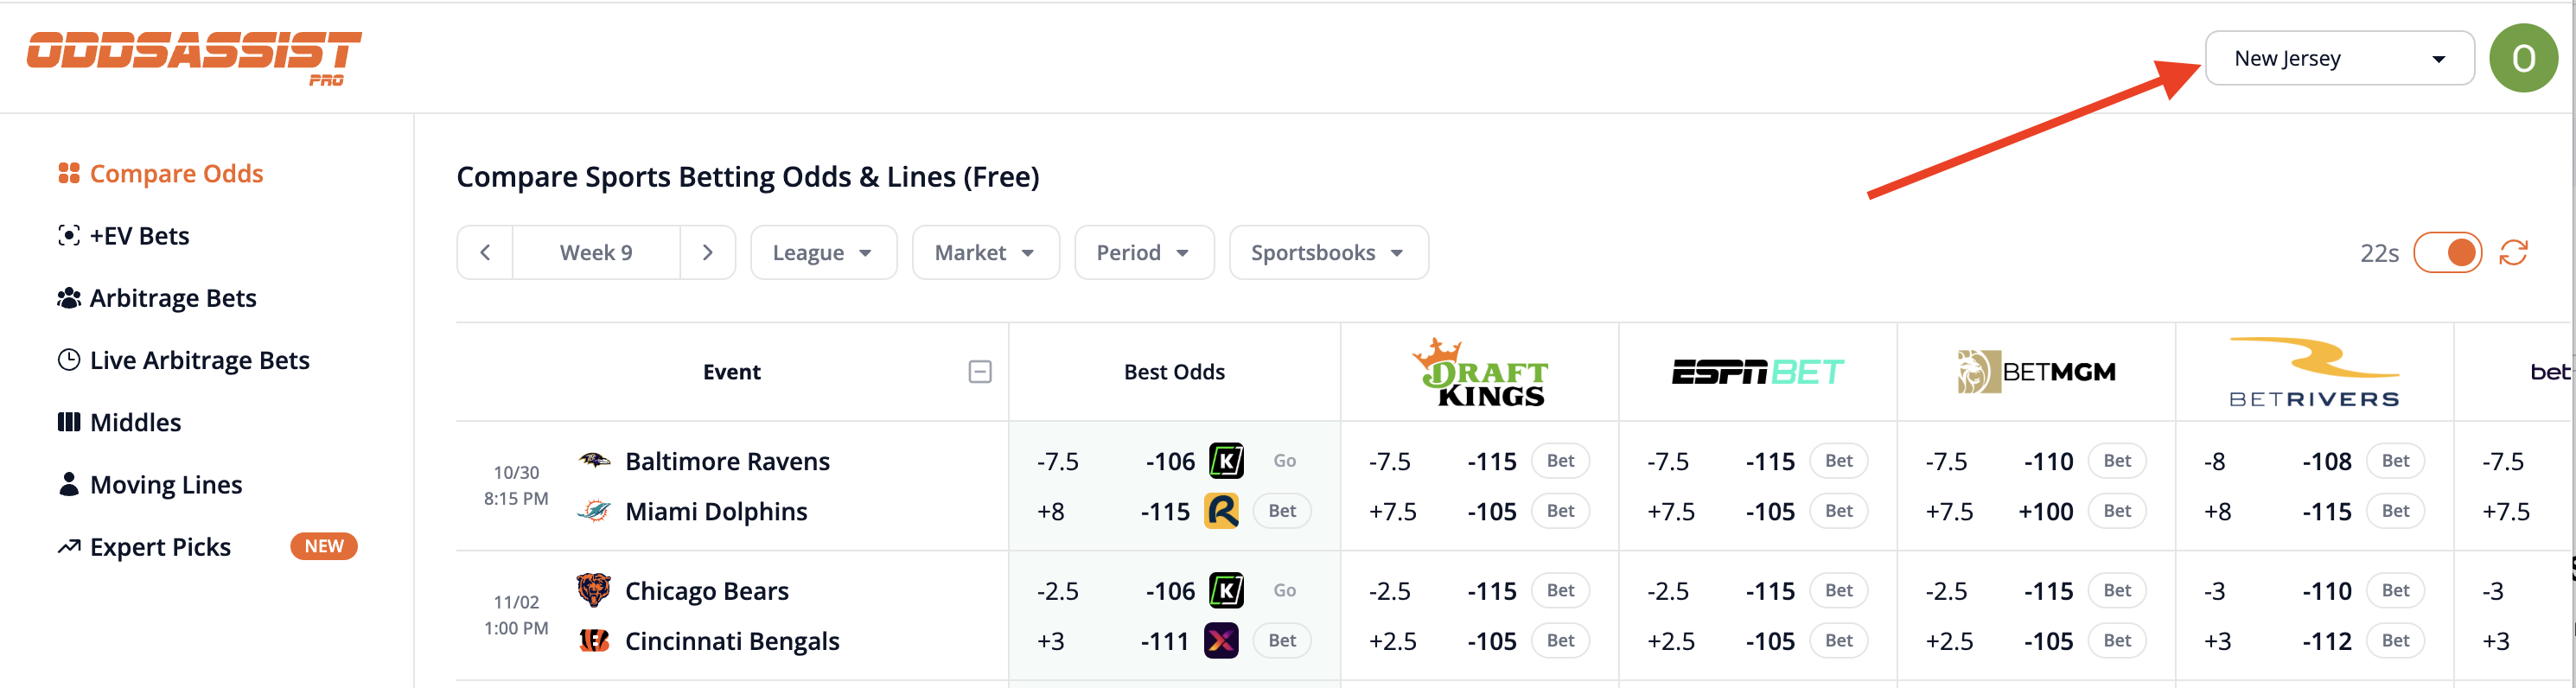Screen dimensions: 2576x688
Task: Click the green user avatar icon
Action: (2522, 58)
